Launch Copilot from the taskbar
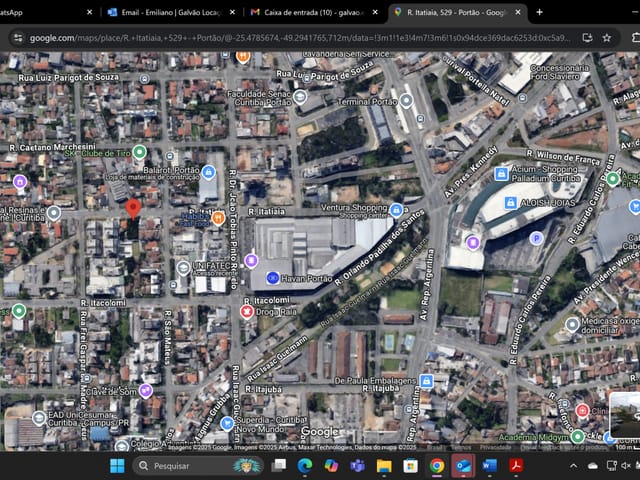 (331, 466)
